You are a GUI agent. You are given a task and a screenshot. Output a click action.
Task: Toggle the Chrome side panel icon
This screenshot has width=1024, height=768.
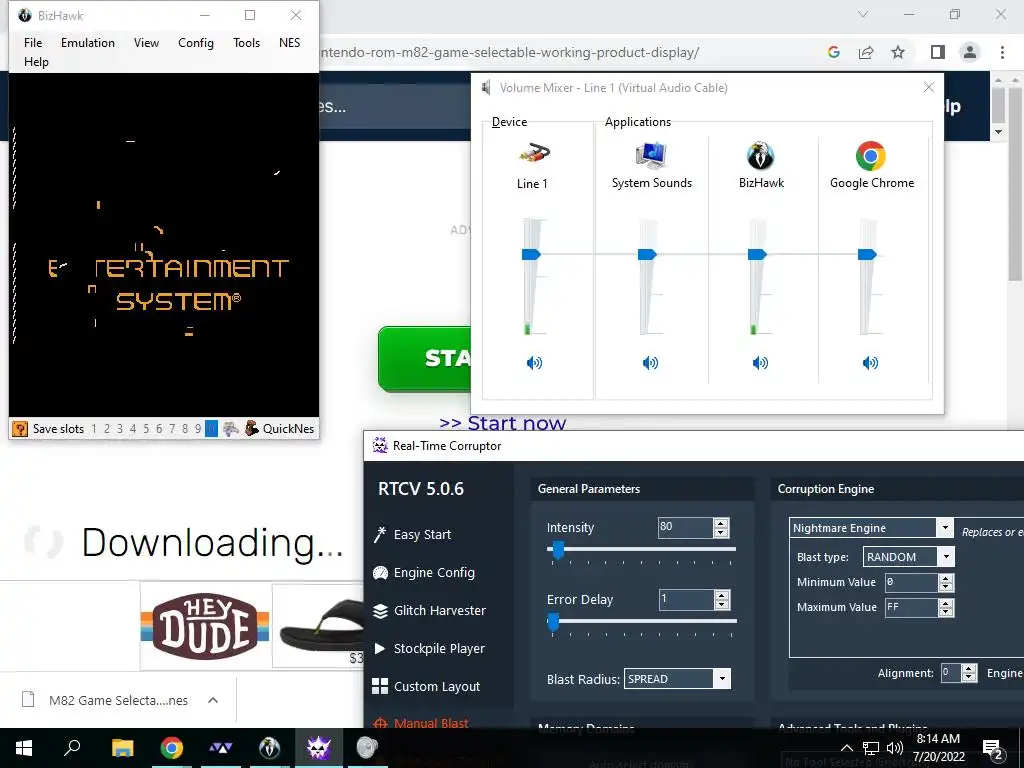938,52
